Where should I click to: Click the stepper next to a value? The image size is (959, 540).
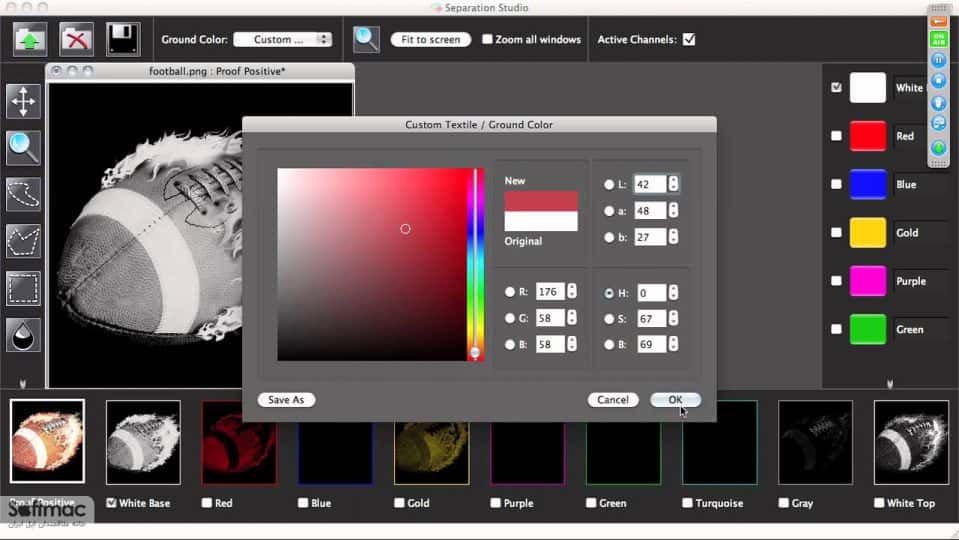pos(673,211)
